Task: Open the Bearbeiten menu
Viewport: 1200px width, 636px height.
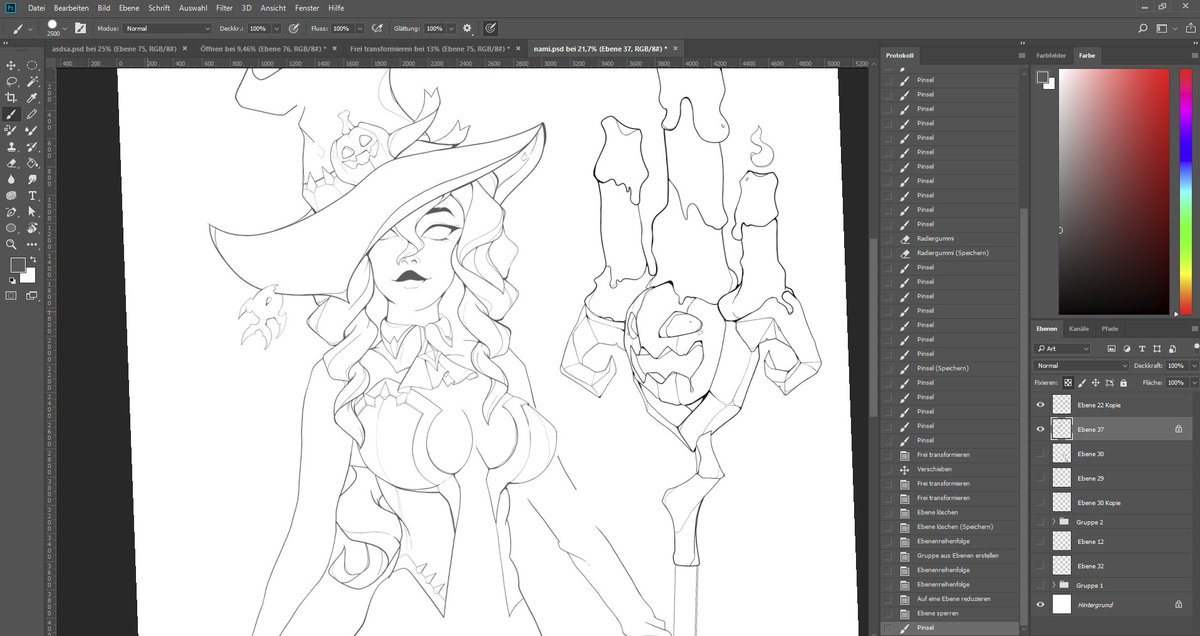Action: (69, 8)
